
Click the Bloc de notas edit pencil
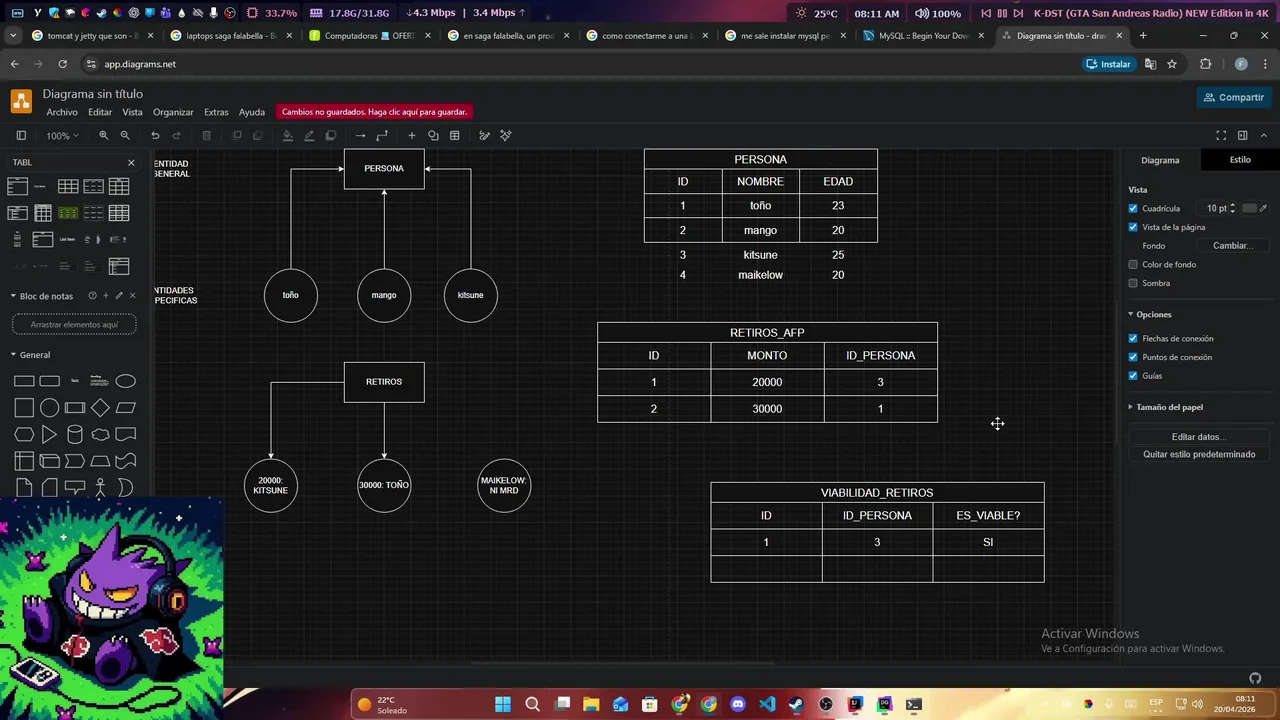click(119, 296)
